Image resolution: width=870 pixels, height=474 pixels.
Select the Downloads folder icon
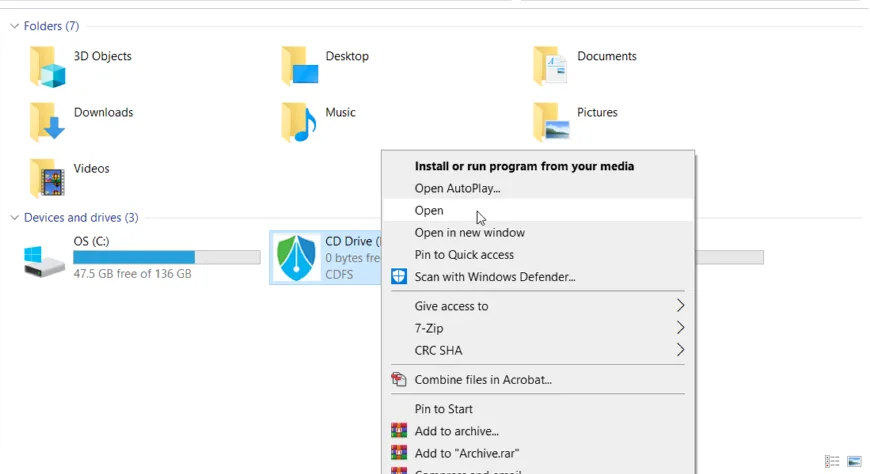(48, 122)
